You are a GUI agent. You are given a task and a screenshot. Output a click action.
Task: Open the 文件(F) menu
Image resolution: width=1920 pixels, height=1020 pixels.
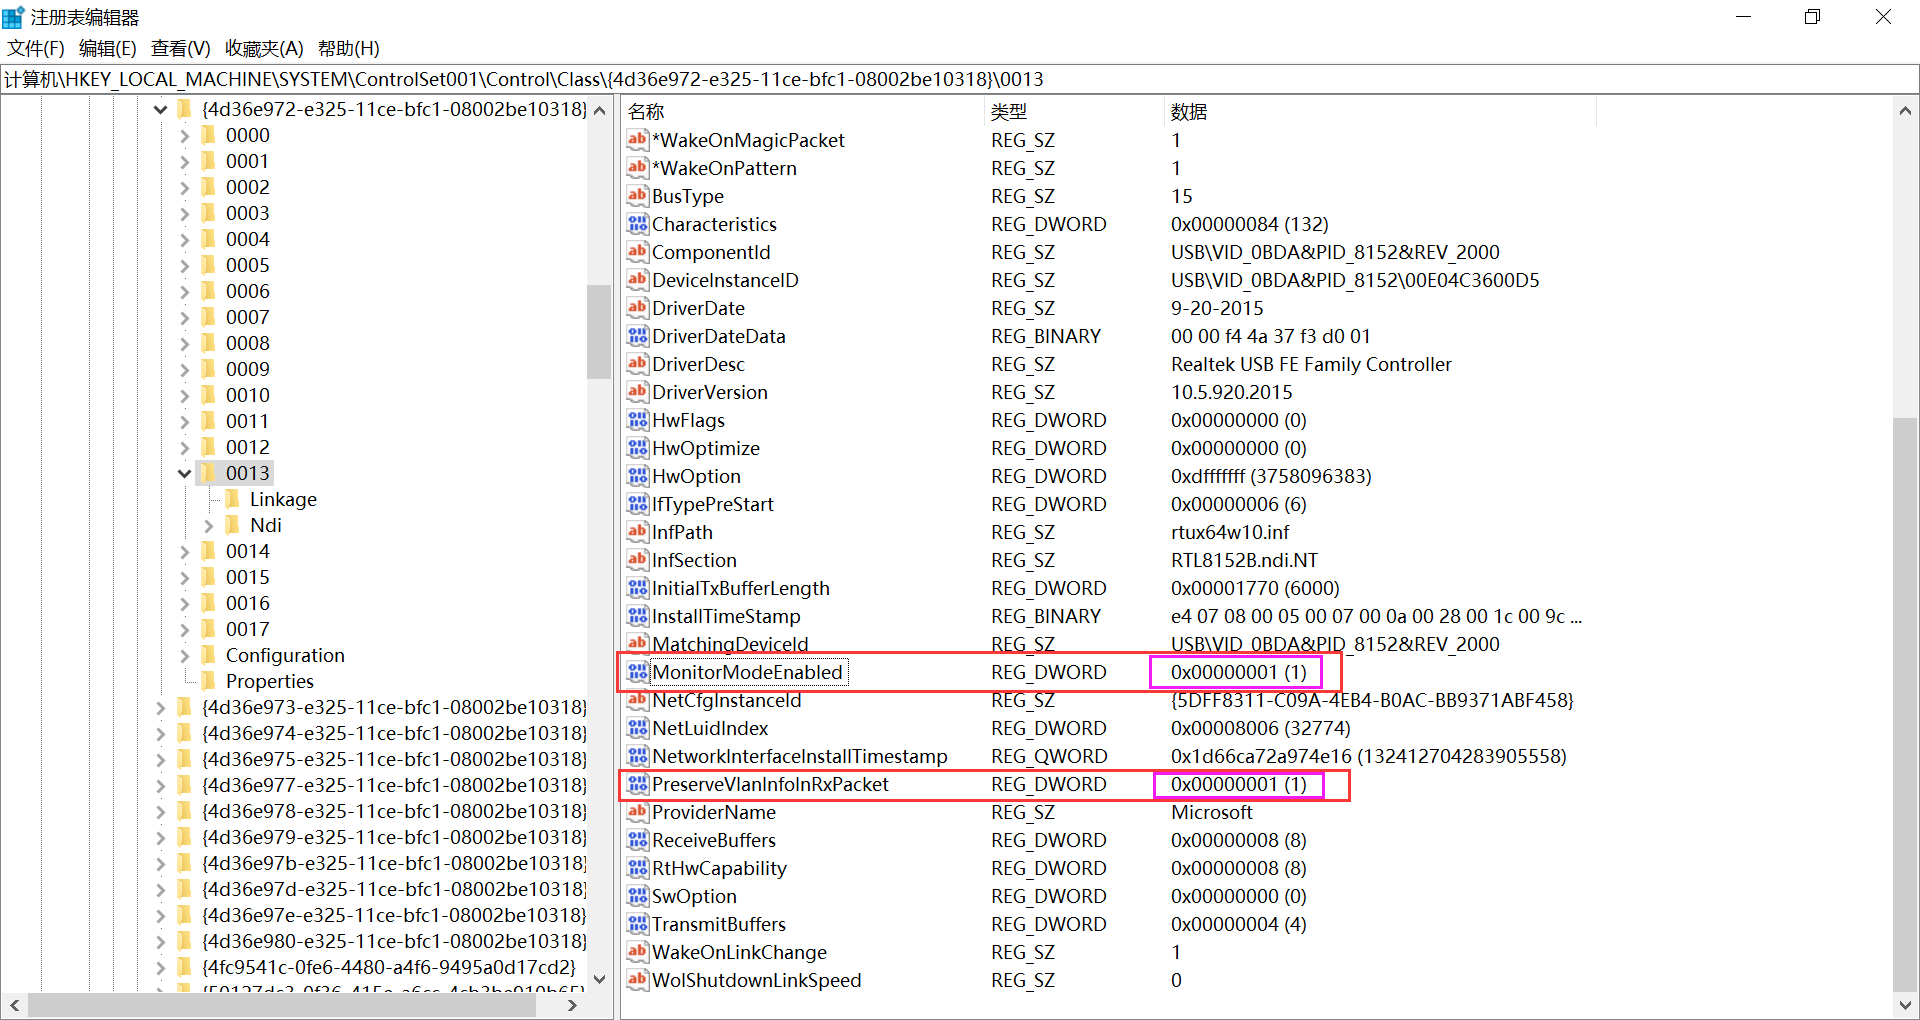pos(36,48)
